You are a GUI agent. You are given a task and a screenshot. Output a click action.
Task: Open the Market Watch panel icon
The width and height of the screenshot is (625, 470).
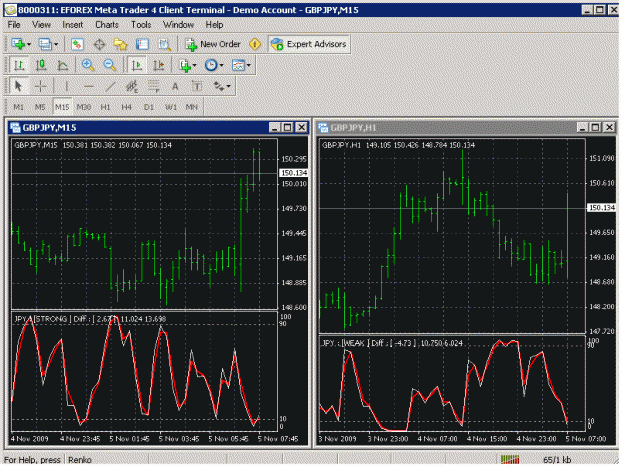[x=77, y=44]
